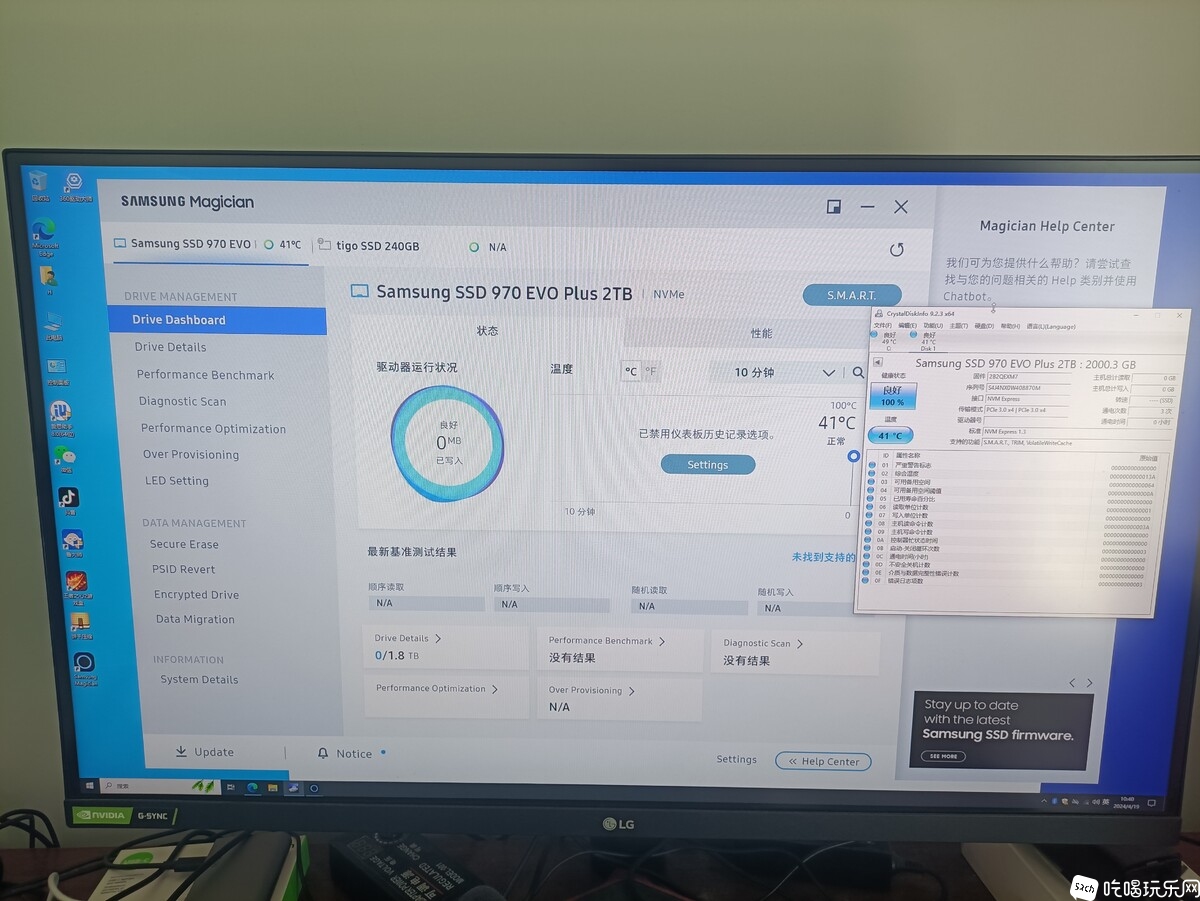
Task: Open the Samsung Magician desktop shortcut
Action: coord(84,669)
